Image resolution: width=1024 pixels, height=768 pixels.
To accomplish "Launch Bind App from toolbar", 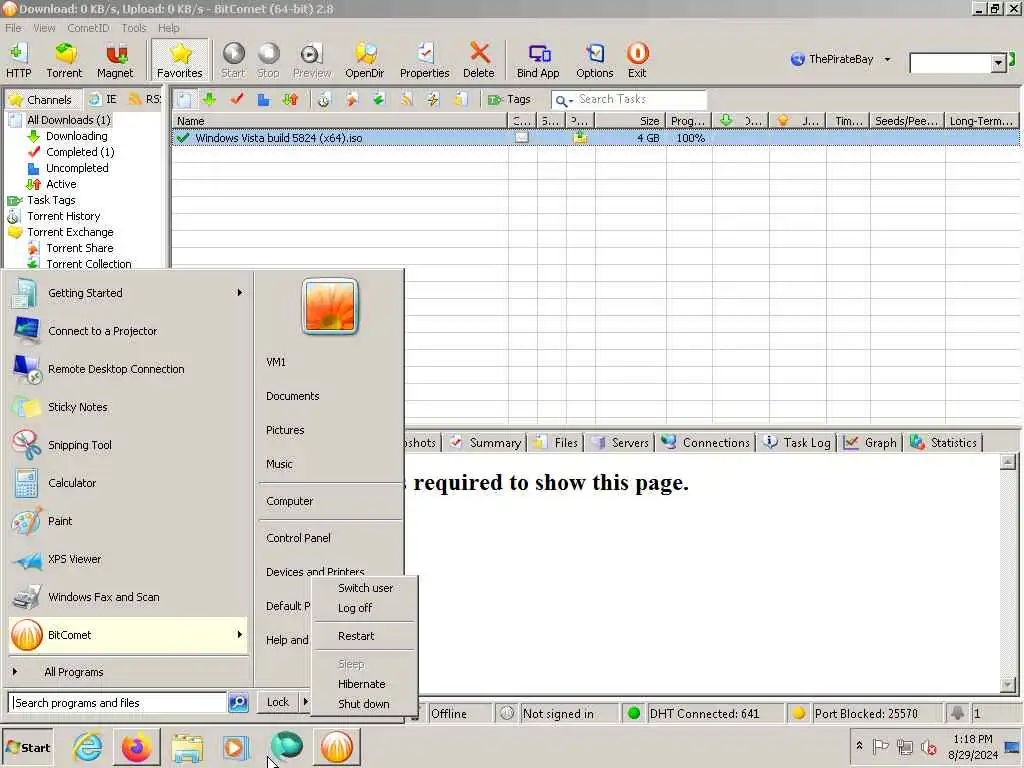I will point(538,60).
